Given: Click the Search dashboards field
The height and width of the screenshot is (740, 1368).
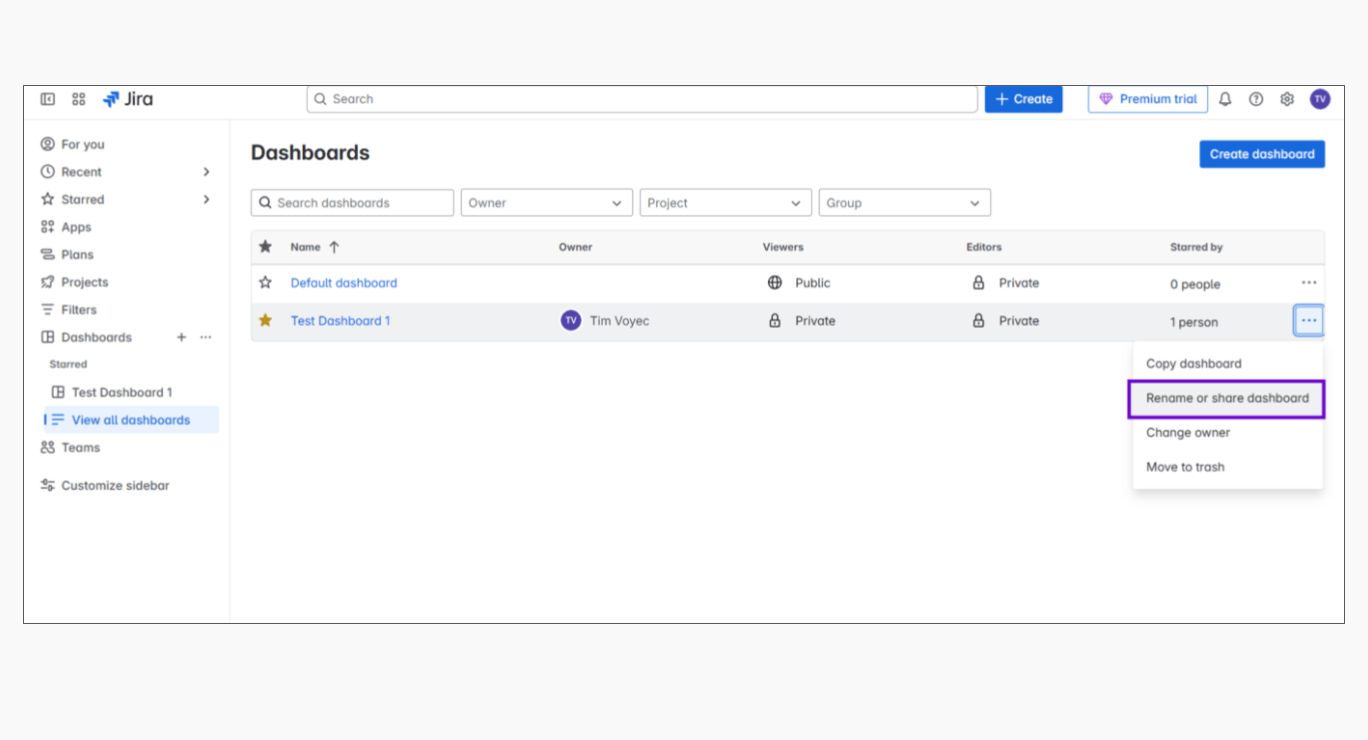Looking at the screenshot, I should pos(352,203).
